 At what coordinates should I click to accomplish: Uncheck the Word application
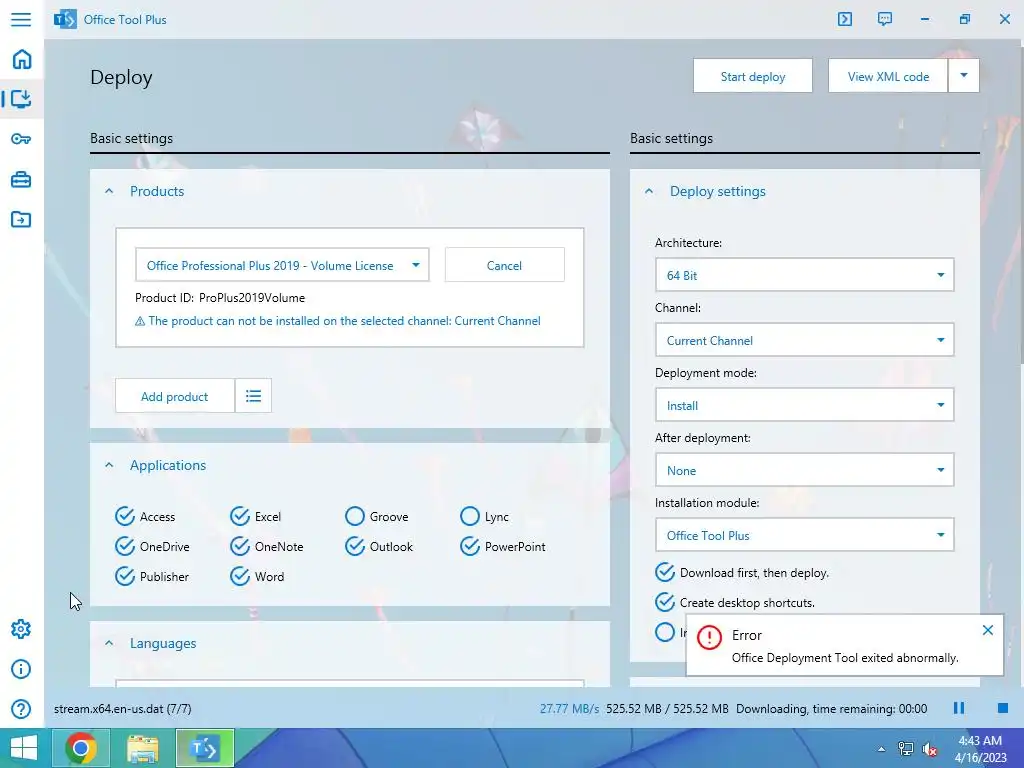pos(240,577)
